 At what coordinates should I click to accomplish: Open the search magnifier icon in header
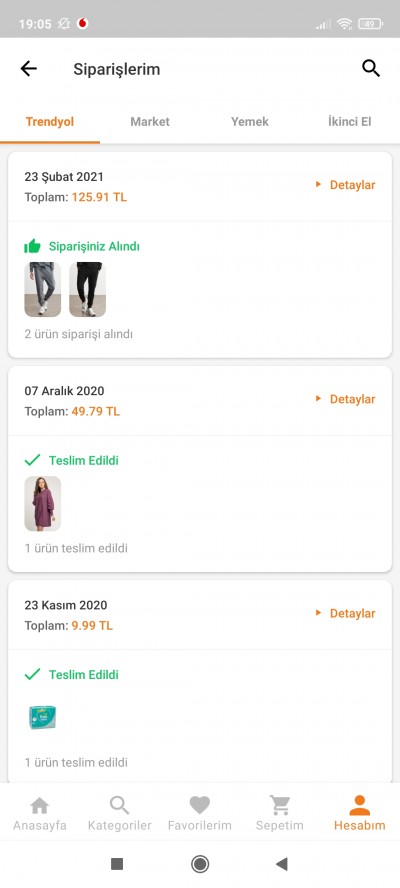pyautogui.click(x=371, y=69)
